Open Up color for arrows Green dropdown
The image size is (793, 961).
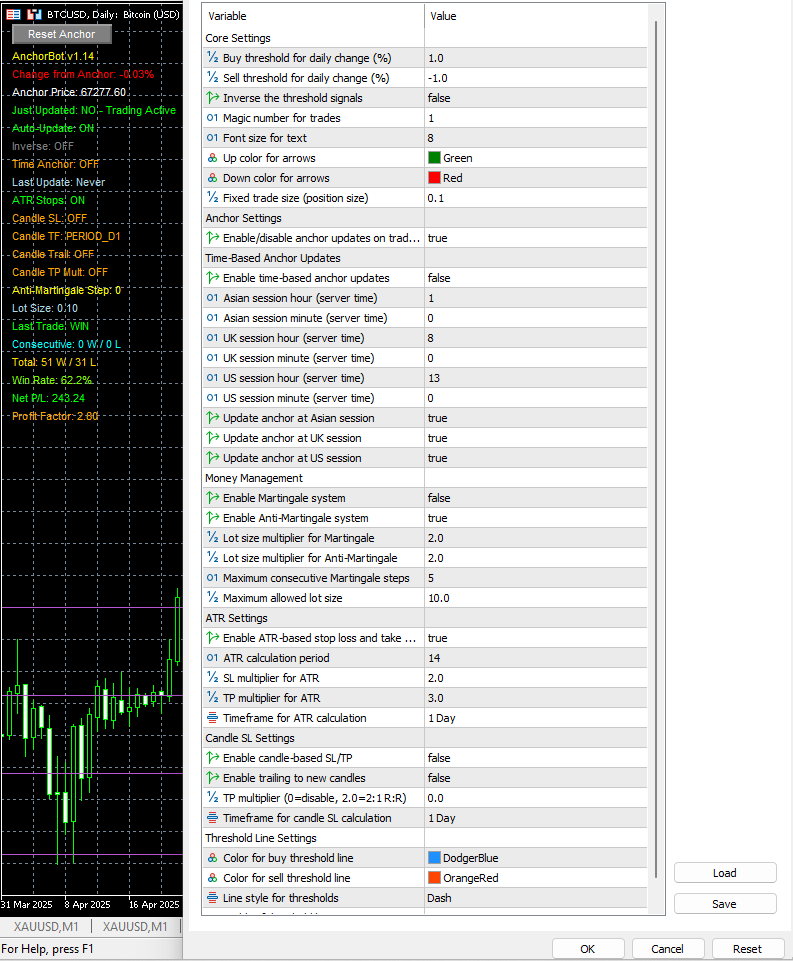(536, 158)
